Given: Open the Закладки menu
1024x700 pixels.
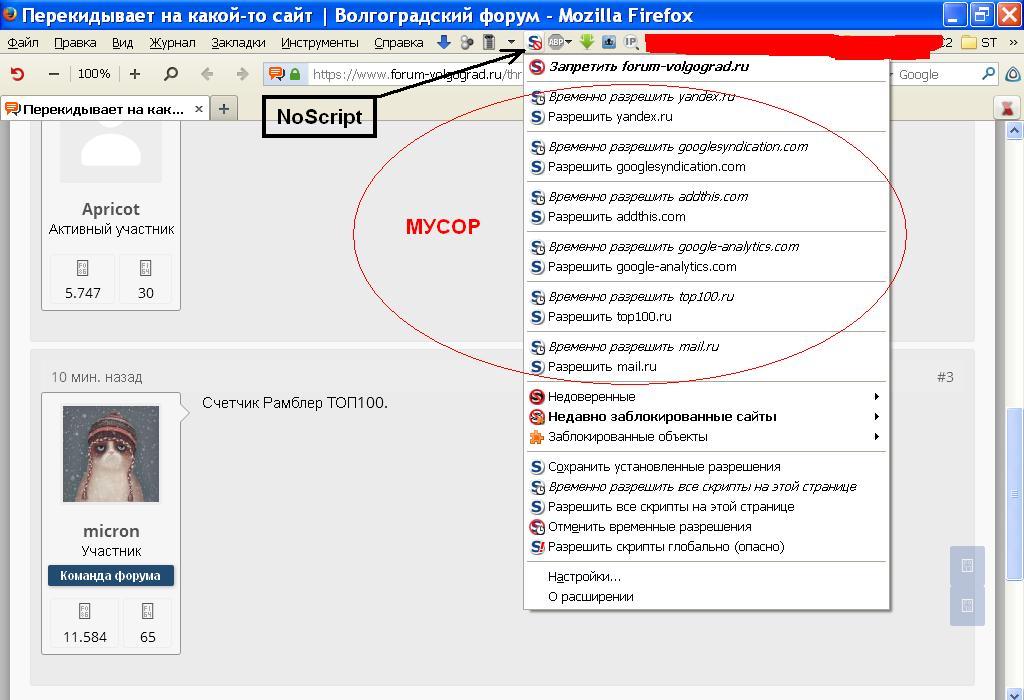Looking at the screenshot, I should (x=238, y=42).
